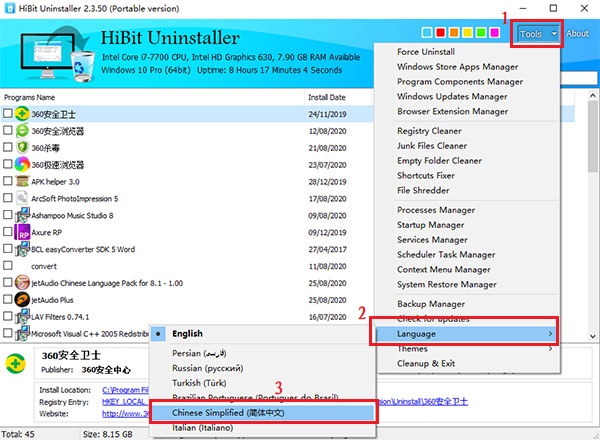This screenshot has width=600, height=440.
Task: Check the box for convert
Action: (x=8, y=265)
